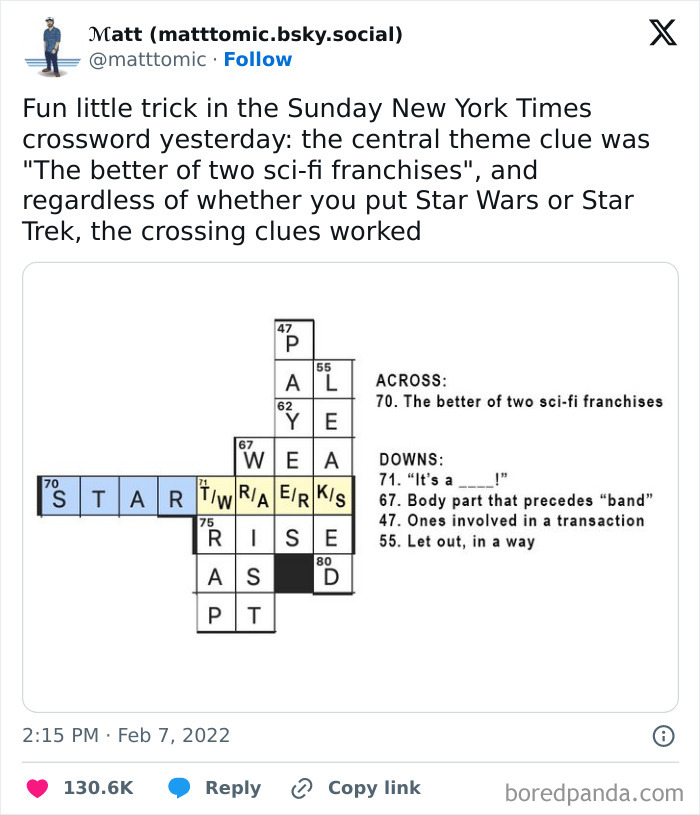Click the boredpanda.com watermark
This screenshot has width=700, height=815.
[597, 788]
